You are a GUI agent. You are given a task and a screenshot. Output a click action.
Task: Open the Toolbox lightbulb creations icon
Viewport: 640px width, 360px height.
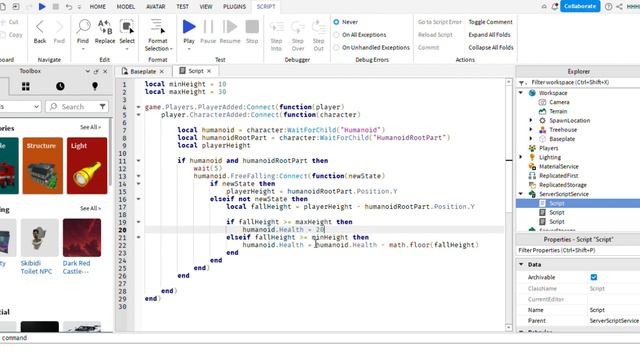(x=95, y=86)
